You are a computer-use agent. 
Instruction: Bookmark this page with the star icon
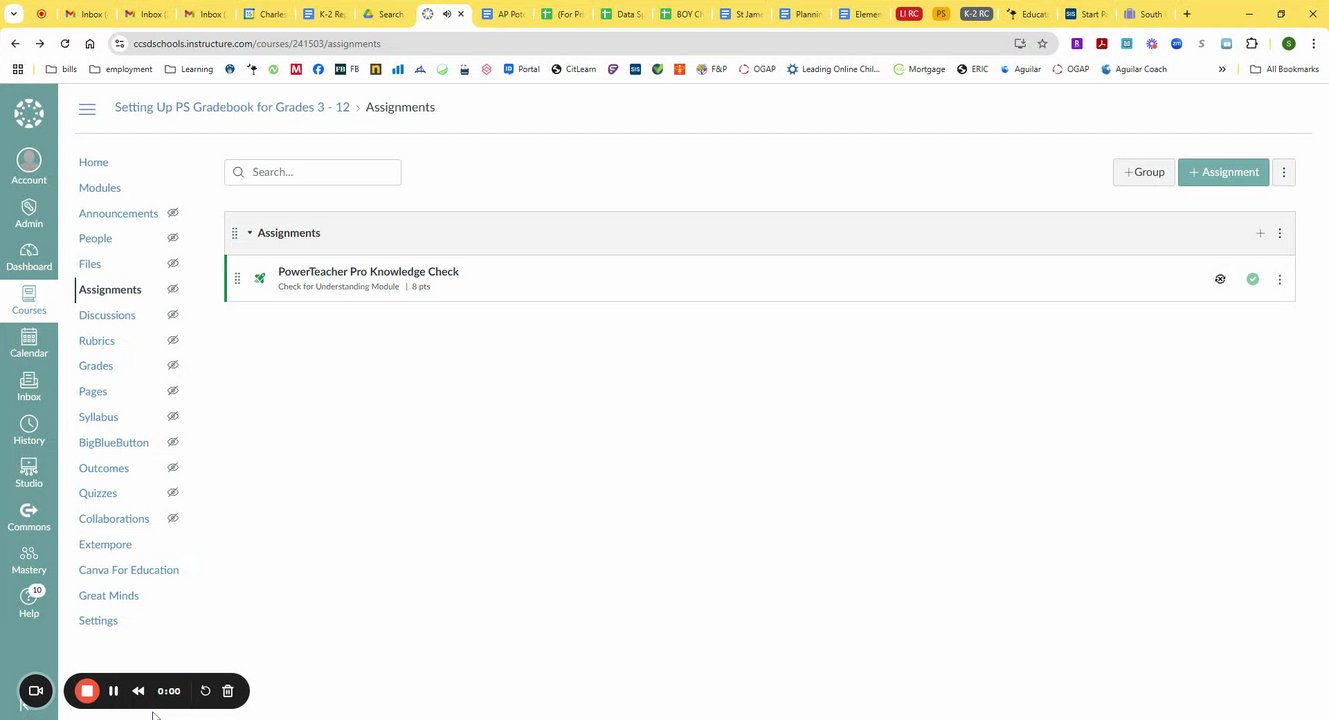coord(1042,44)
